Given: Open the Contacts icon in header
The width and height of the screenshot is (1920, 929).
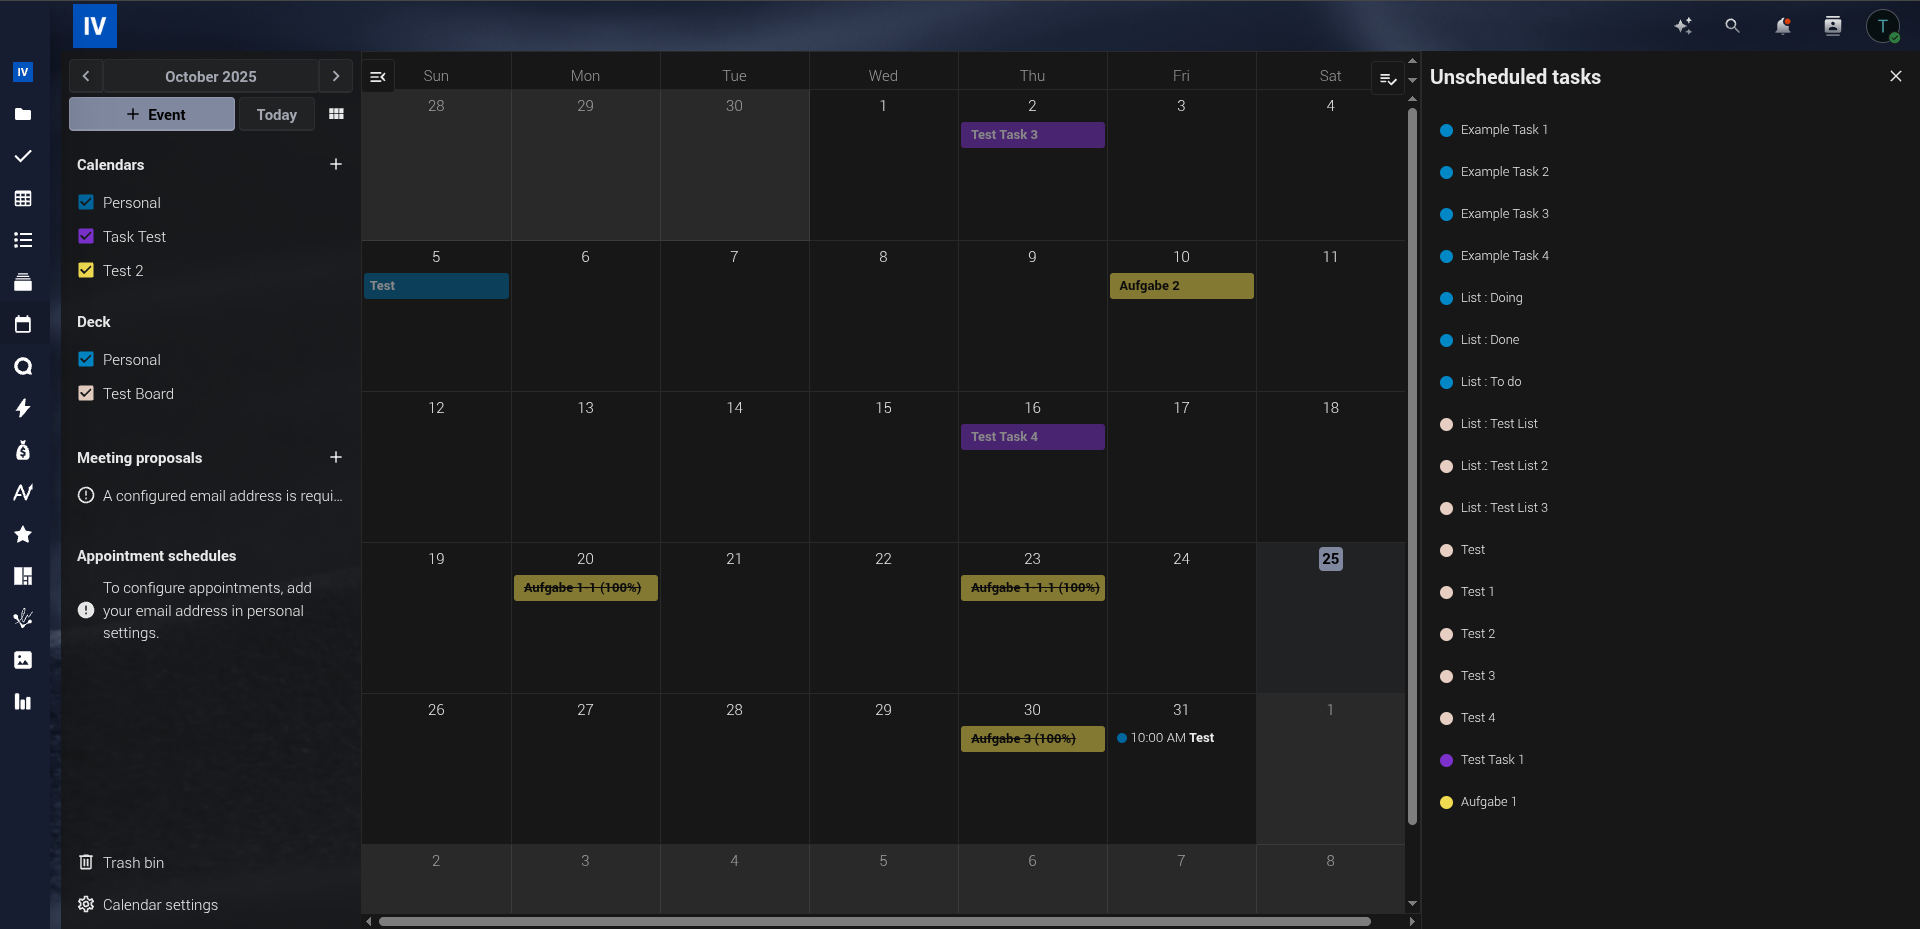Looking at the screenshot, I should pos(1832,26).
